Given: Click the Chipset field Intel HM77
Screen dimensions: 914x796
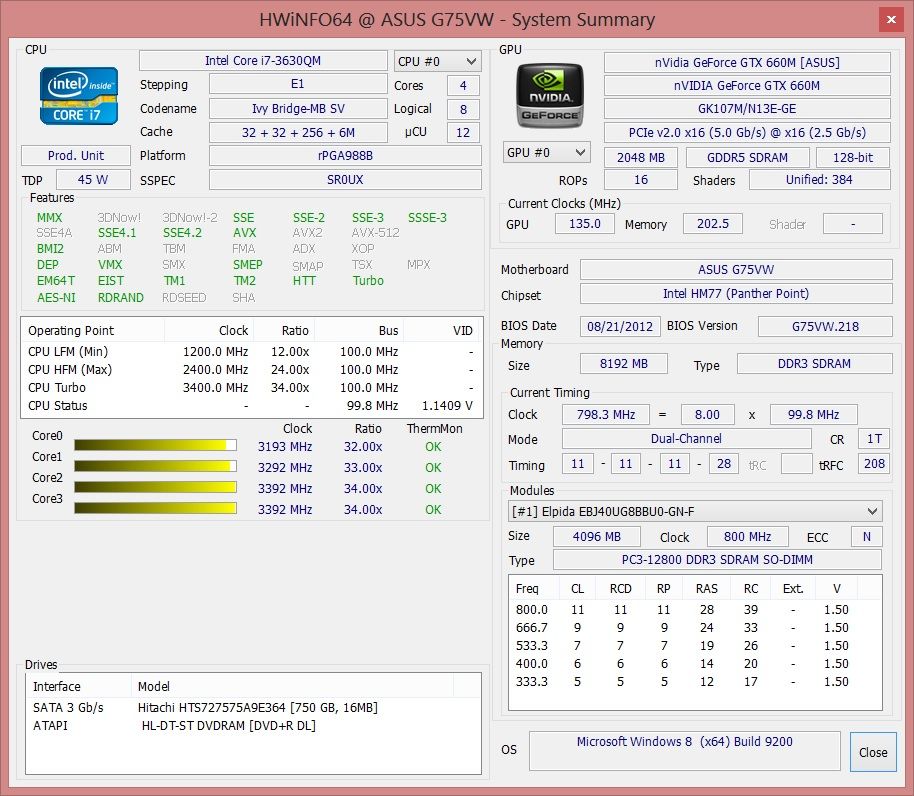Looking at the screenshot, I should pos(736,293).
